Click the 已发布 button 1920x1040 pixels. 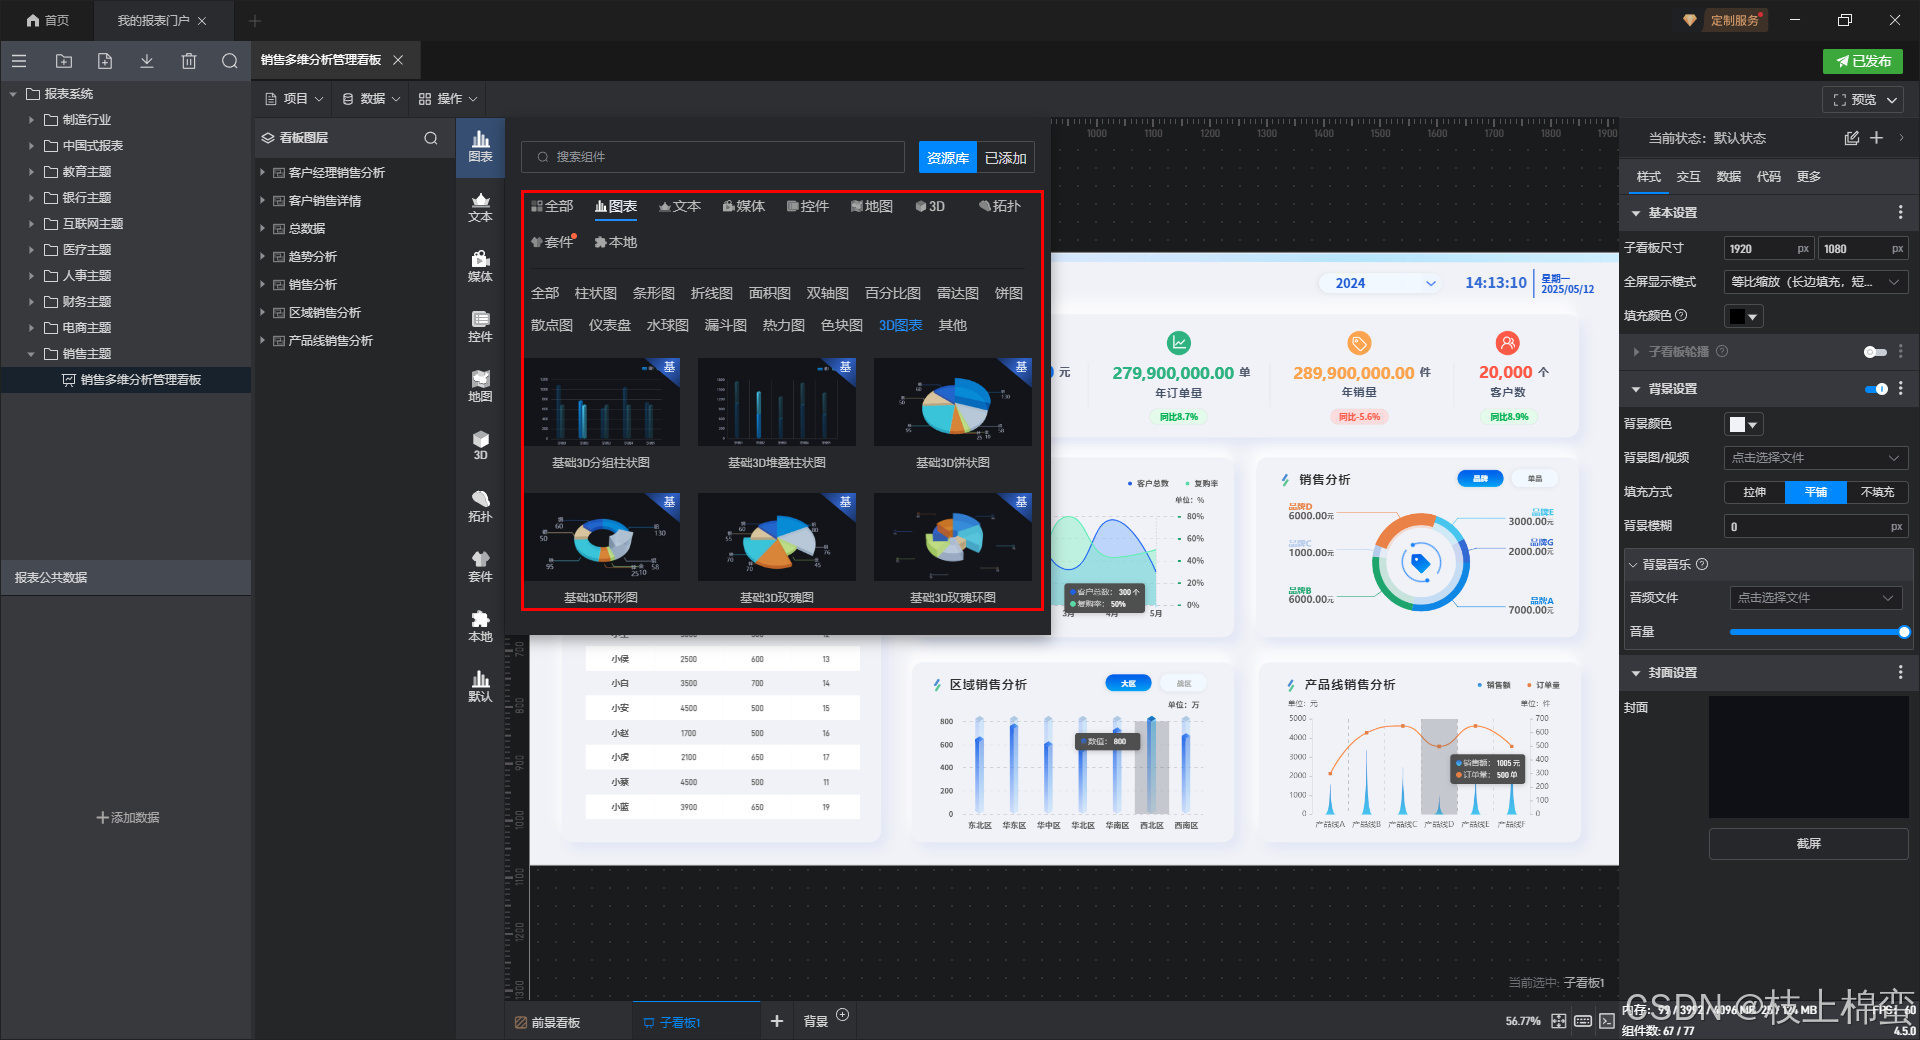coord(1863,61)
